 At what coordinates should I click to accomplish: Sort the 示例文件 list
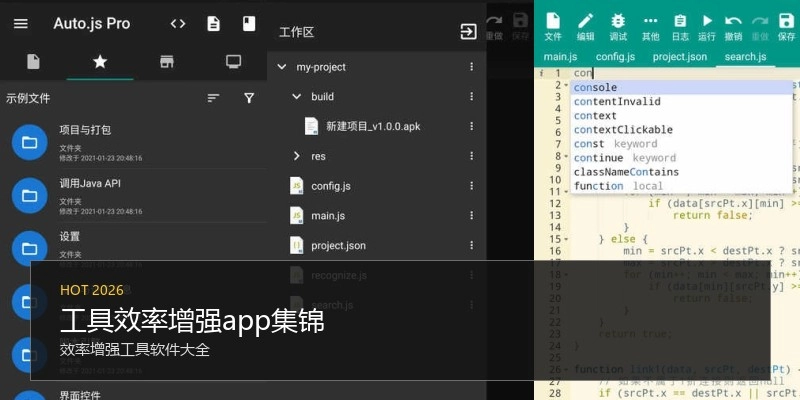[x=214, y=98]
